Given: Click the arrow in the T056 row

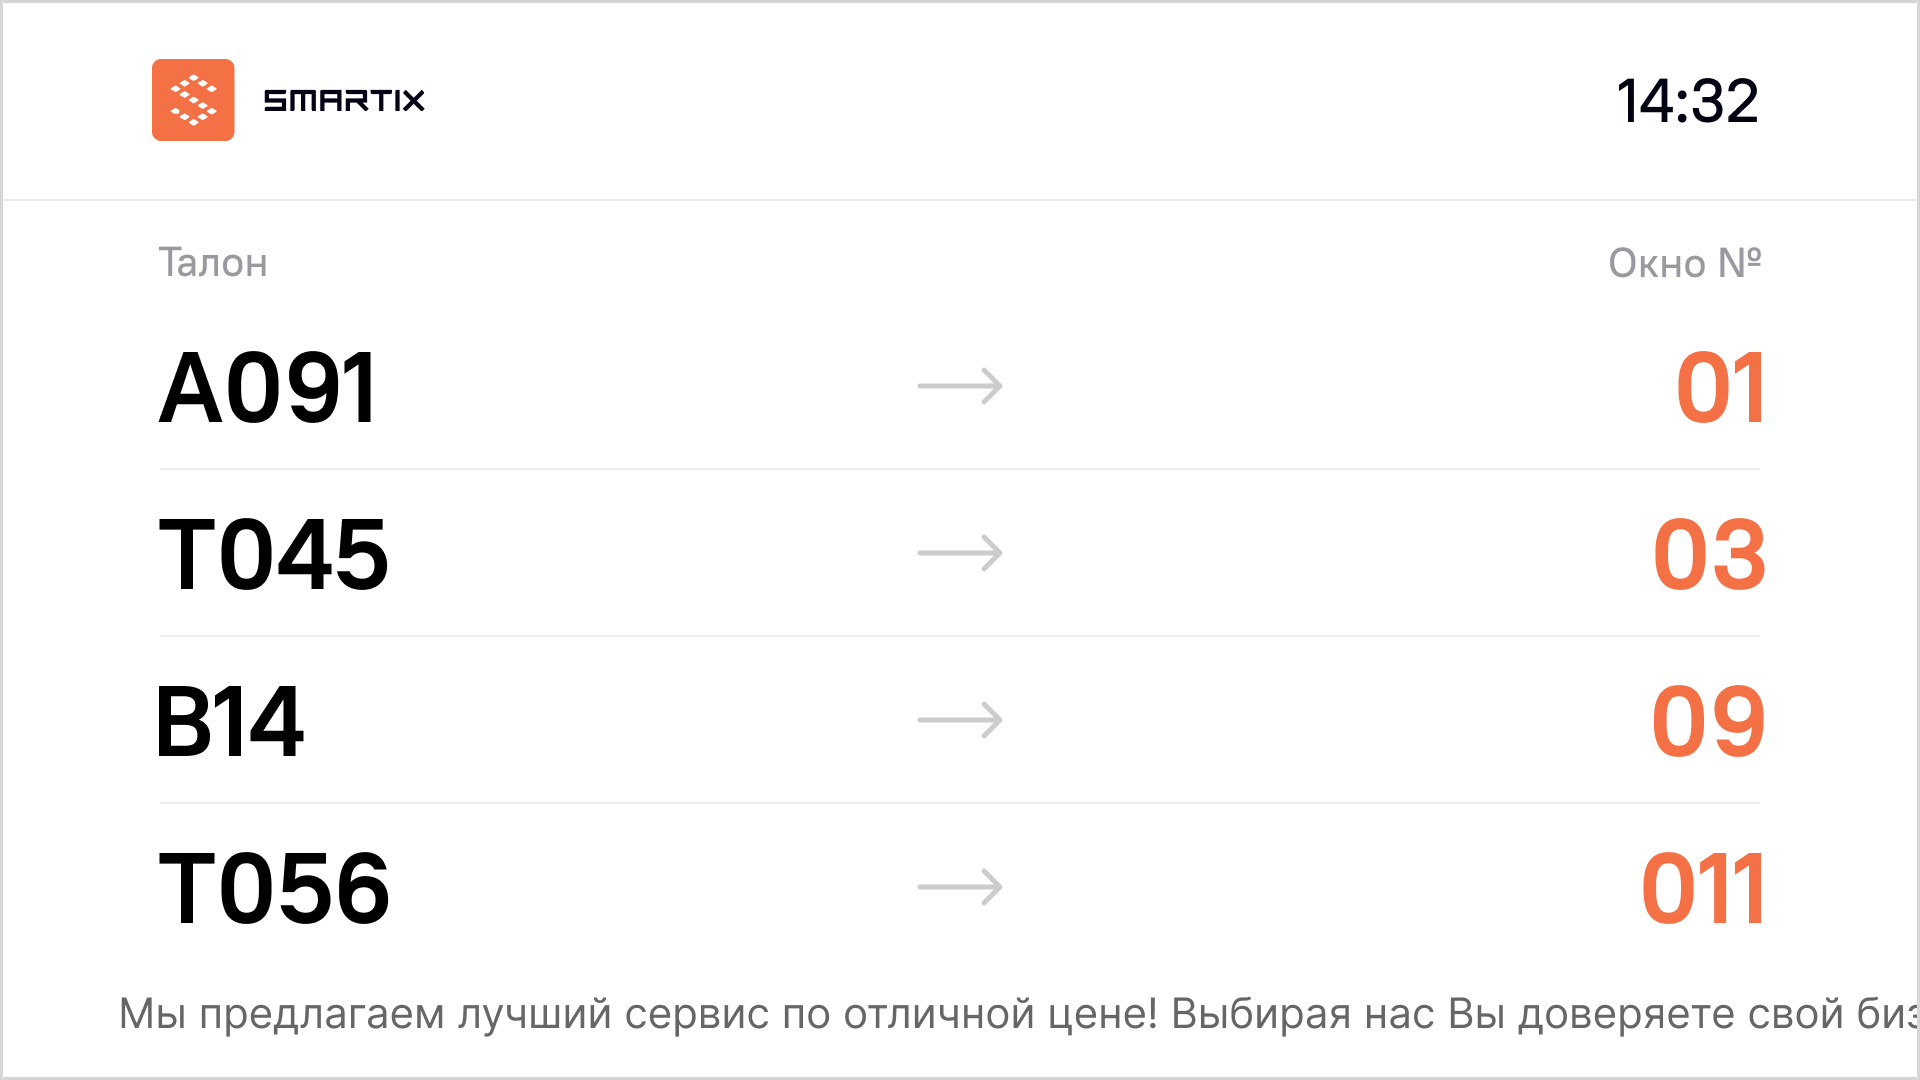Looking at the screenshot, I should click(960, 887).
